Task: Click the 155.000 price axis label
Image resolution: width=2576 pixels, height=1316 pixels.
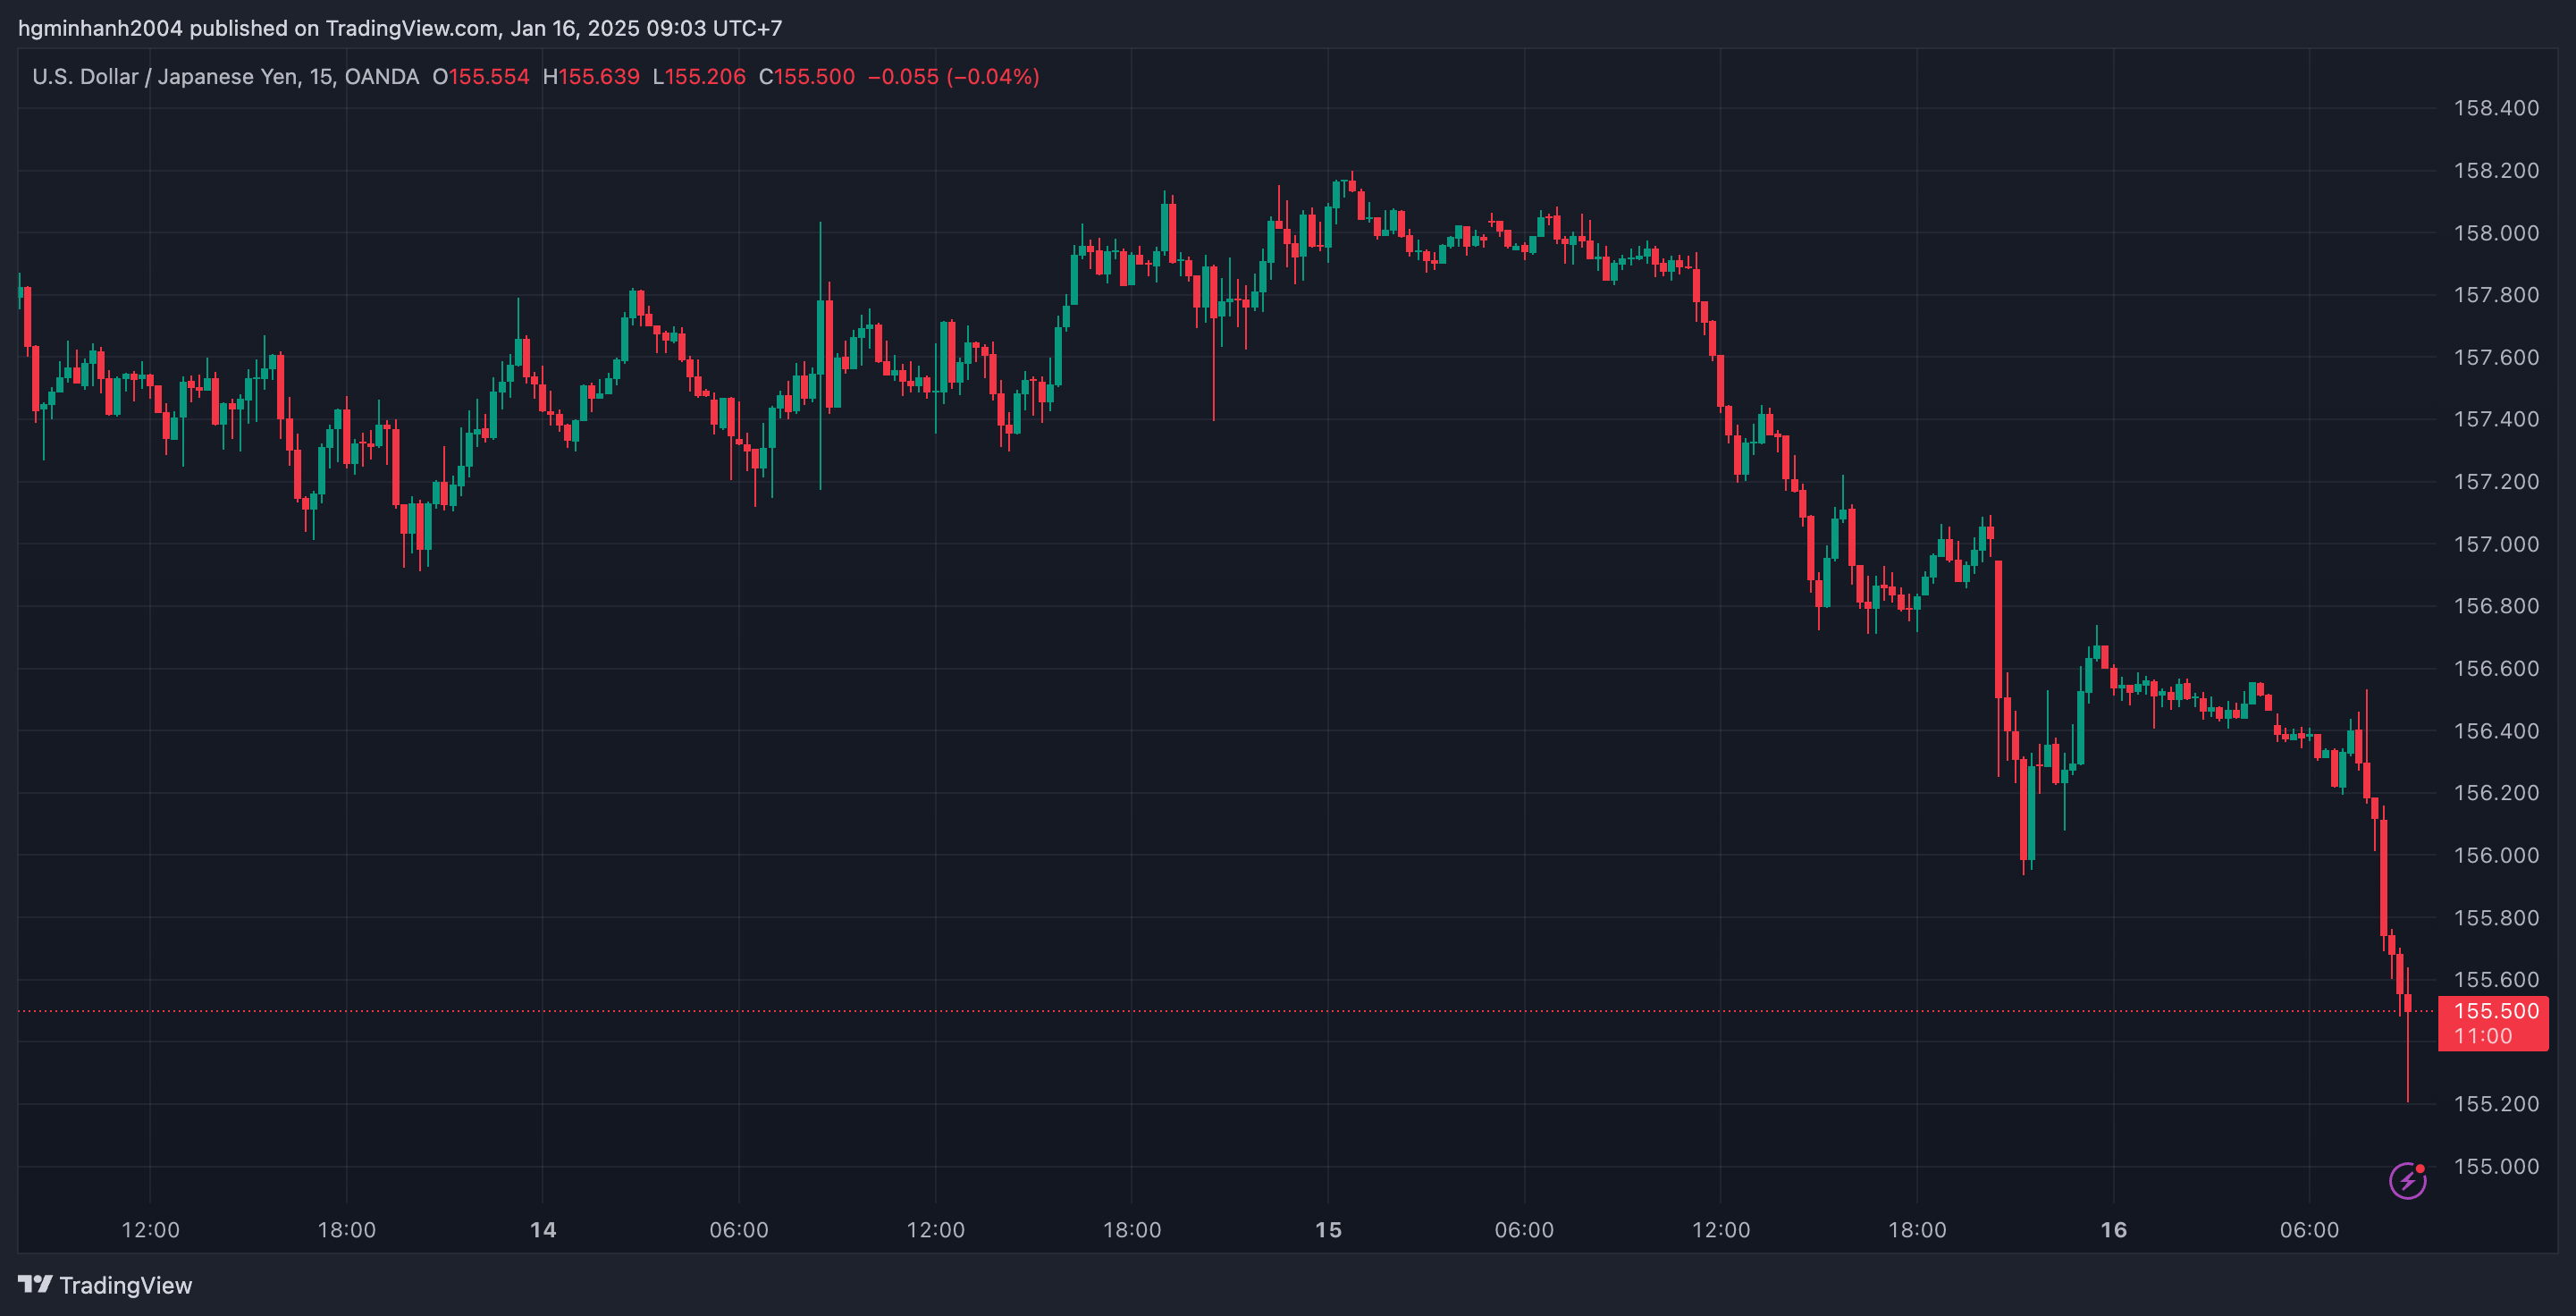Action: [x=2496, y=1166]
